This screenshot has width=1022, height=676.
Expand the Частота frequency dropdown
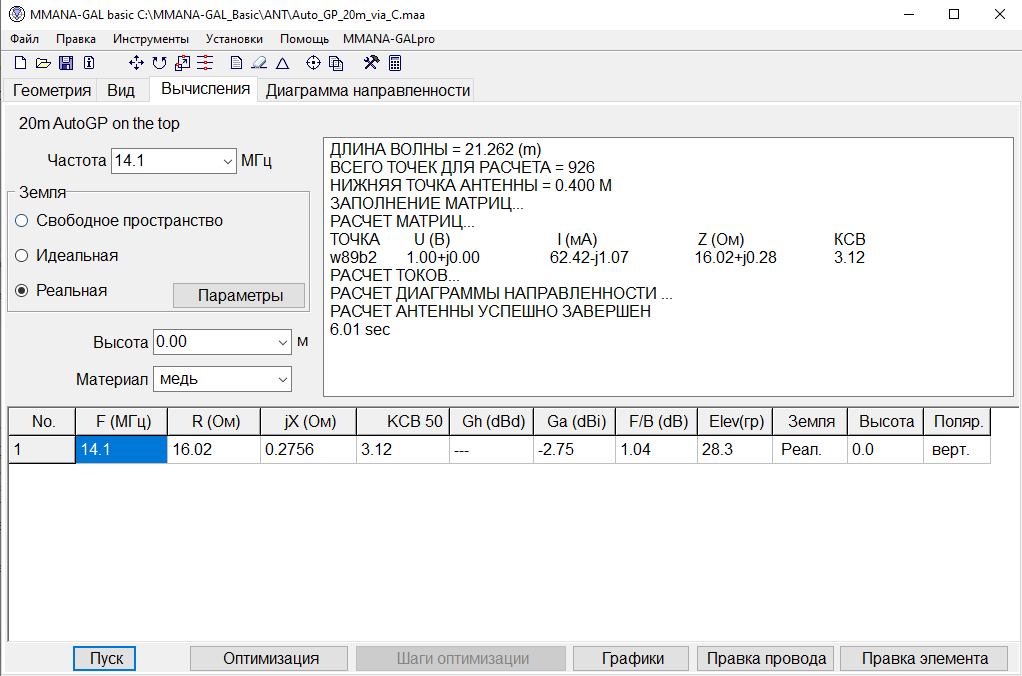227,161
